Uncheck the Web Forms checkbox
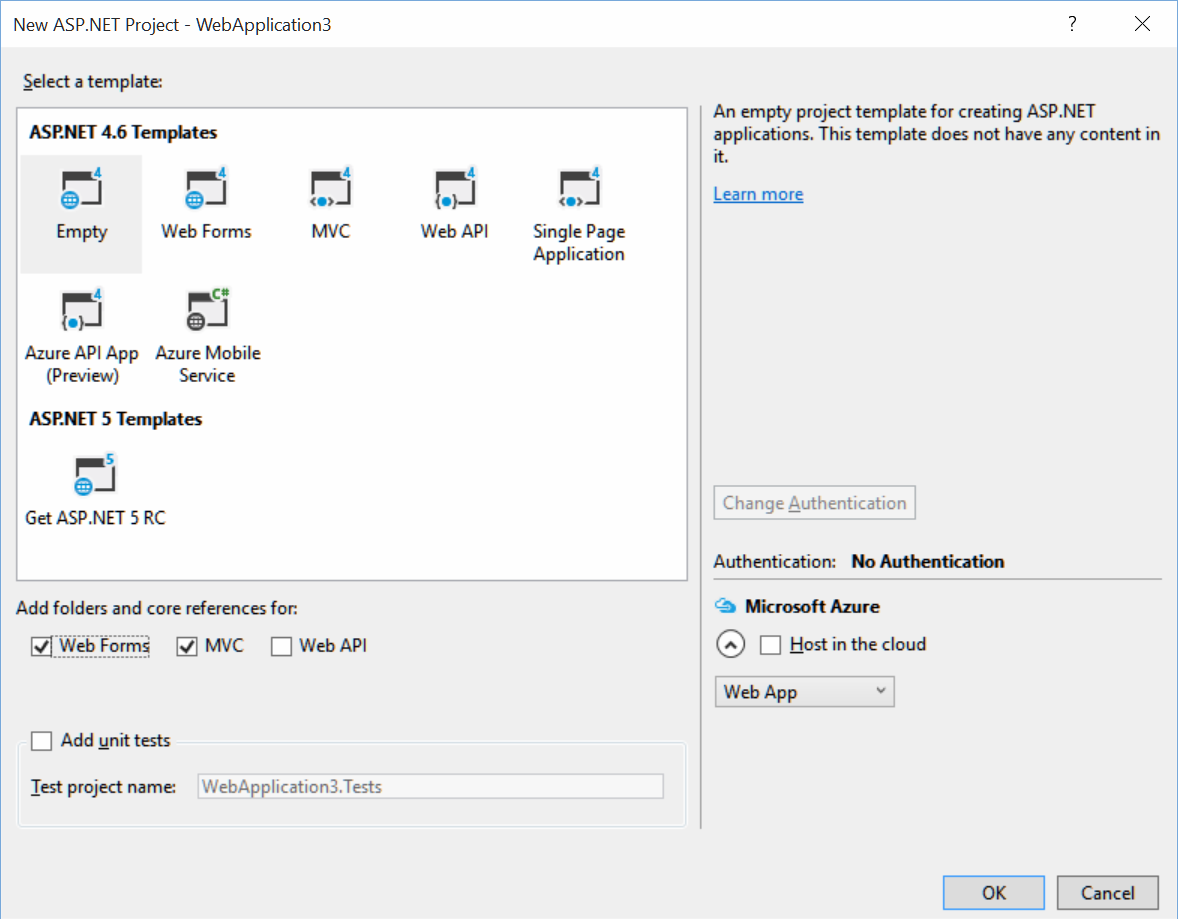The image size is (1178, 919). click(41, 647)
